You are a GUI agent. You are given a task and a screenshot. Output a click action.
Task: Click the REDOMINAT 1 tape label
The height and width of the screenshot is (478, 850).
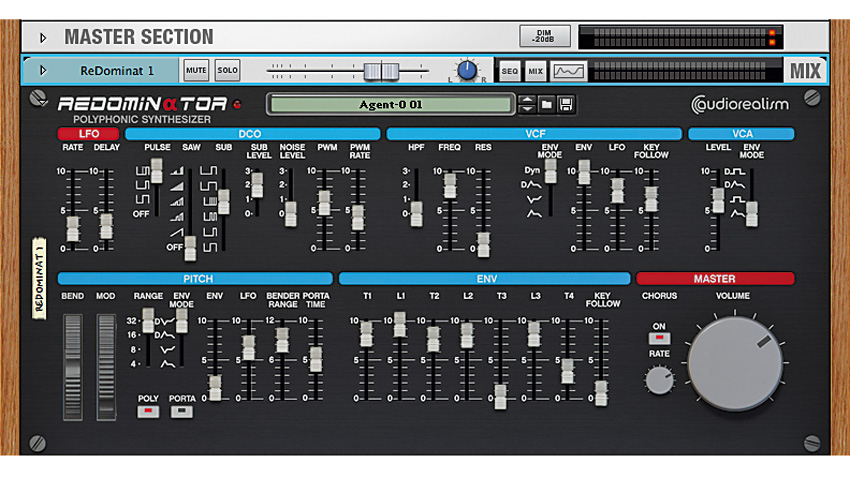tap(39, 278)
